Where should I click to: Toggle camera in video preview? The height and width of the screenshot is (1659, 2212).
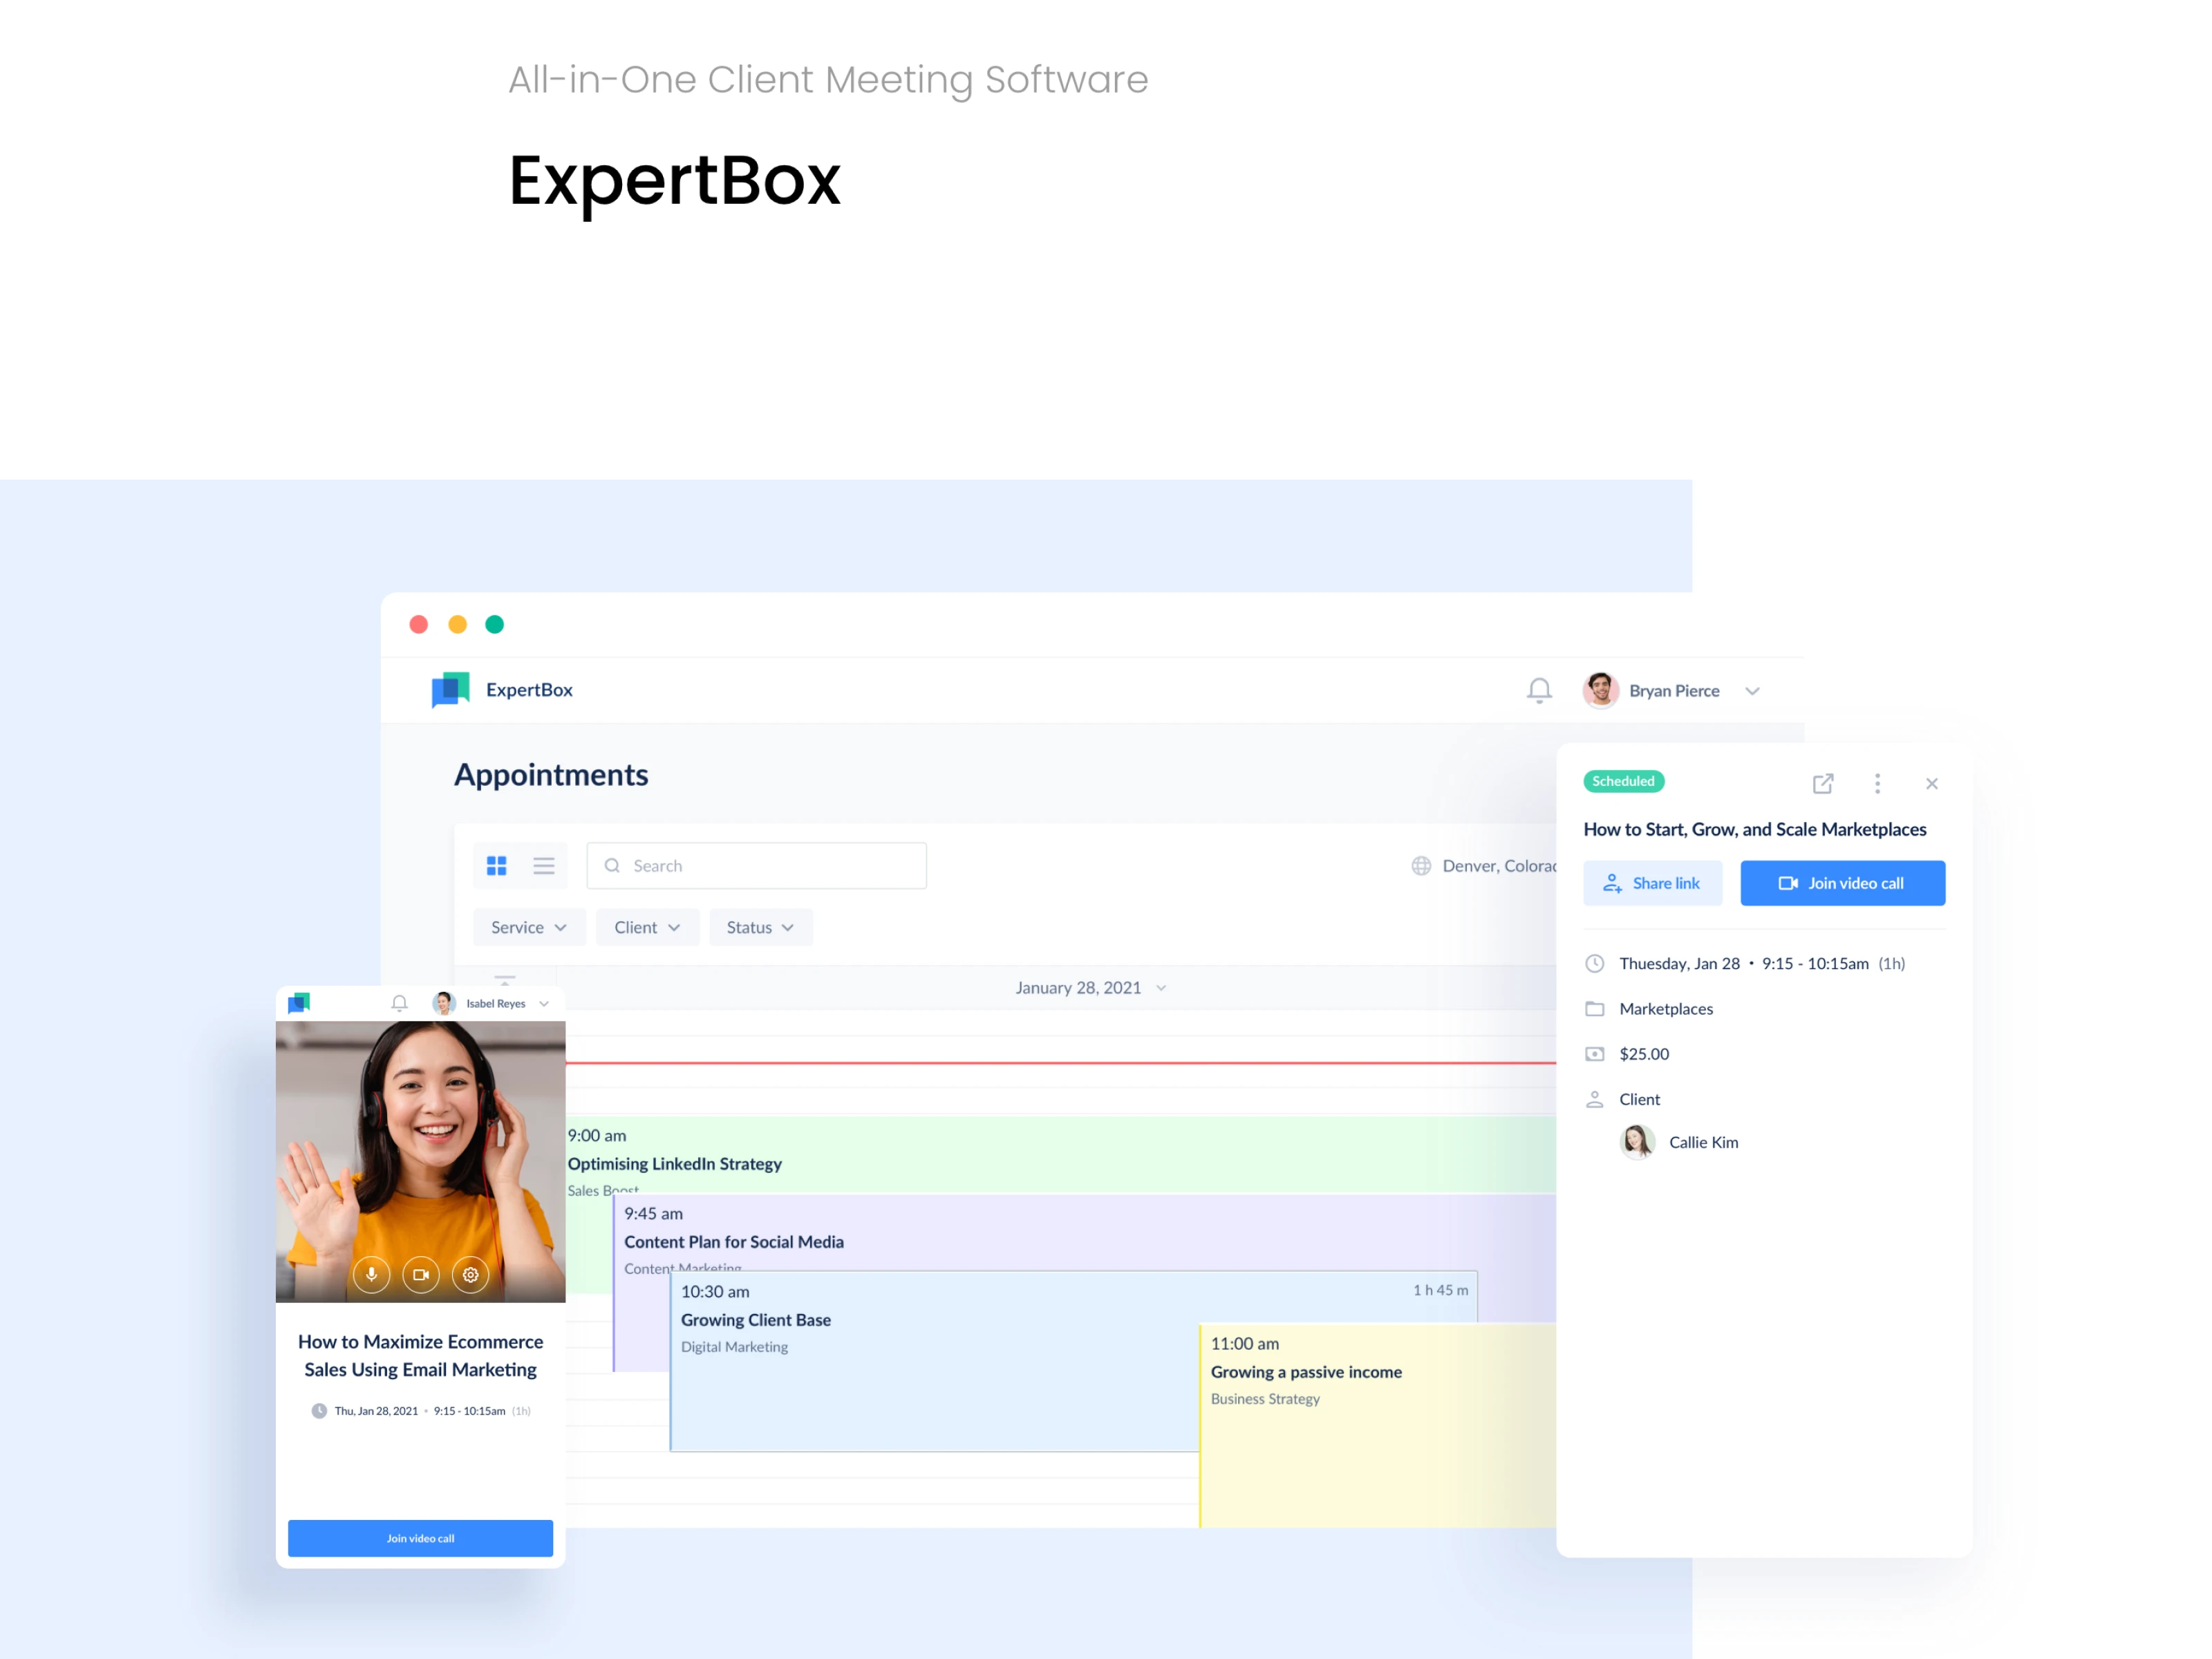(x=421, y=1274)
